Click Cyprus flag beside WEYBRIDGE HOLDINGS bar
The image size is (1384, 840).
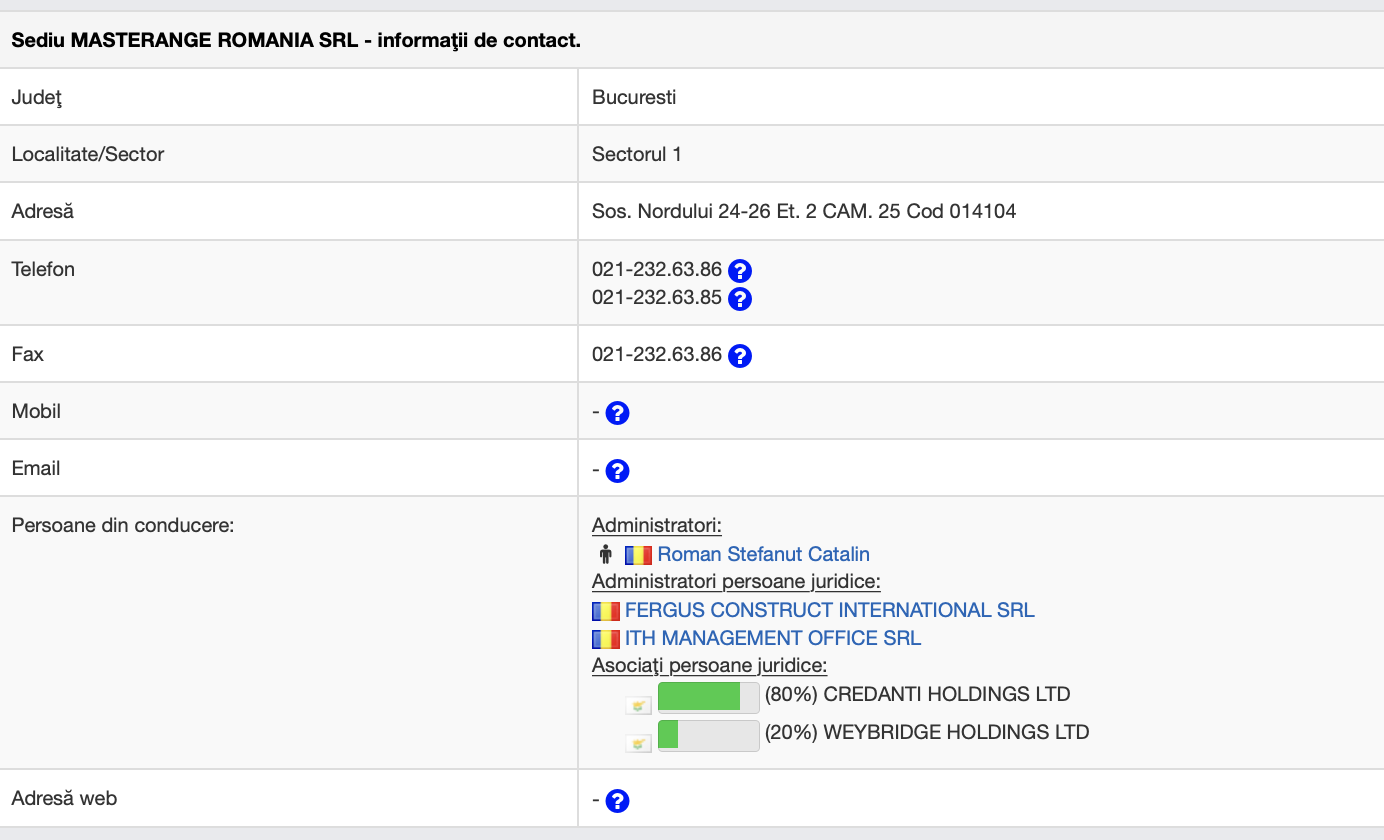[638, 742]
